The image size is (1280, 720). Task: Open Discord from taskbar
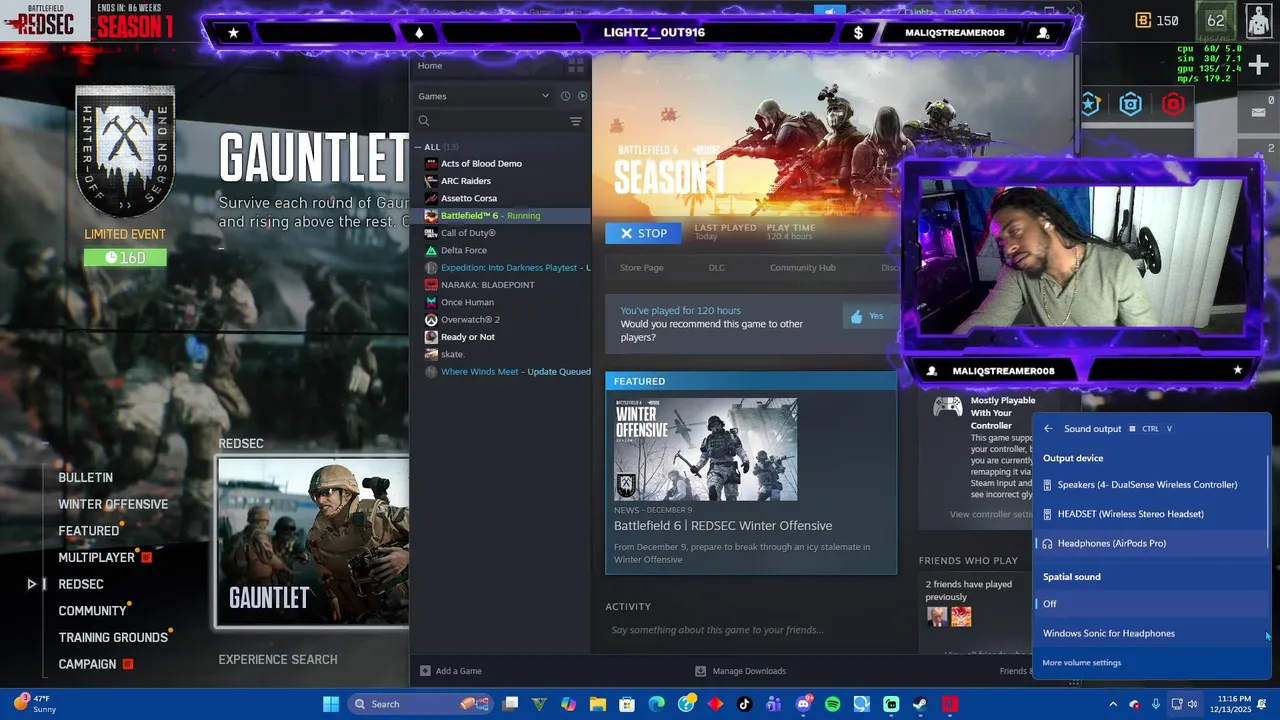[803, 704]
